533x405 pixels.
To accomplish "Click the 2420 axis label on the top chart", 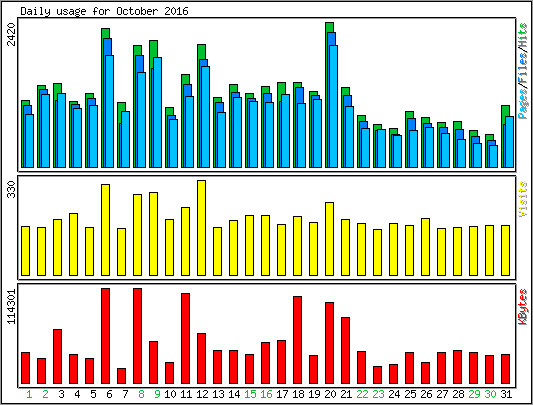I will (x=12, y=34).
